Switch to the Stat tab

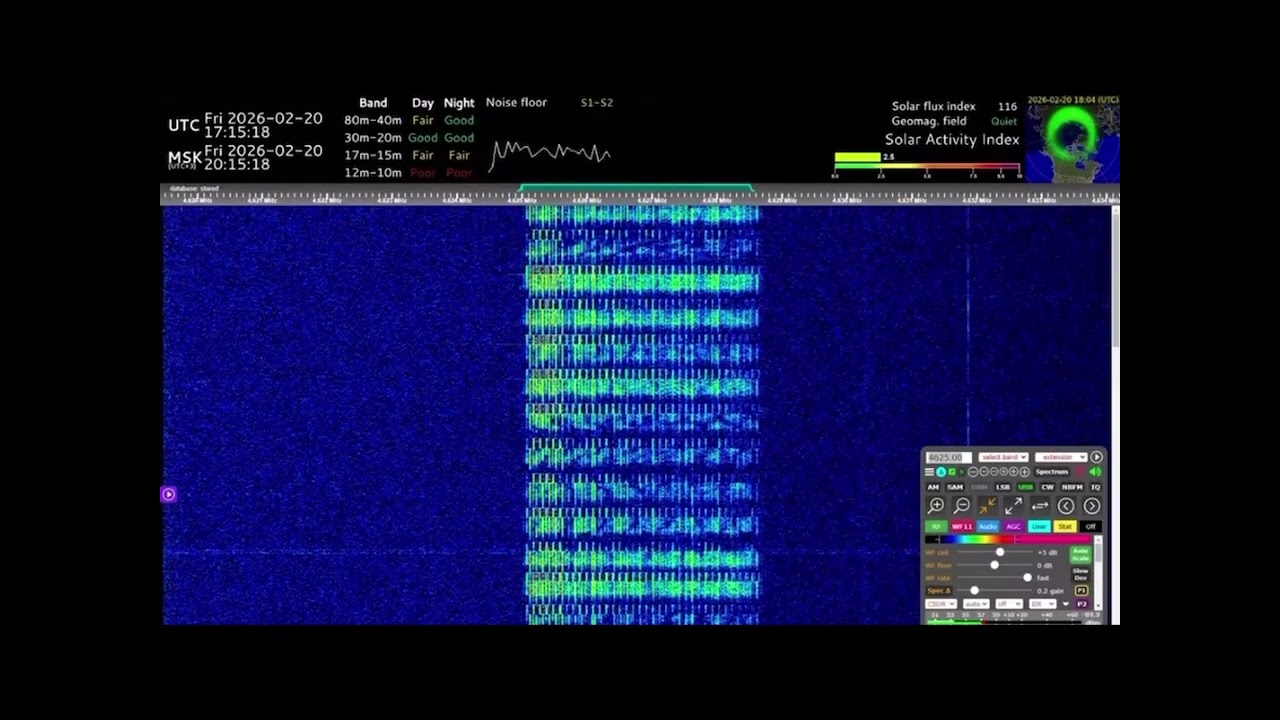[x=1065, y=526]
